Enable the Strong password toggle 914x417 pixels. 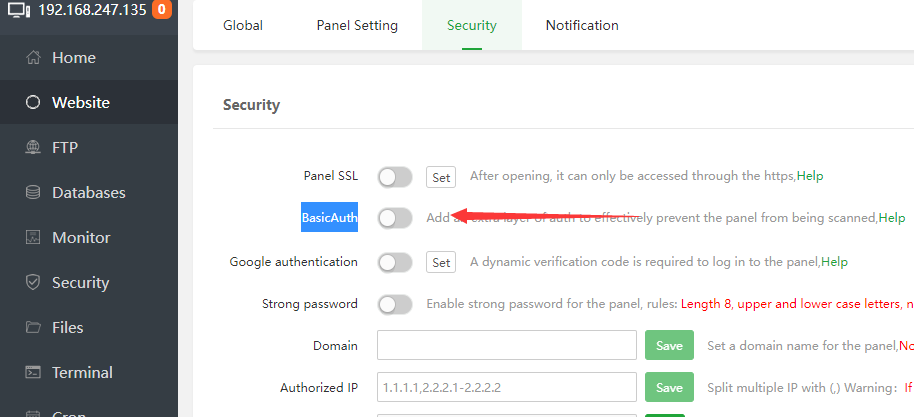click(x=395, y=304)
